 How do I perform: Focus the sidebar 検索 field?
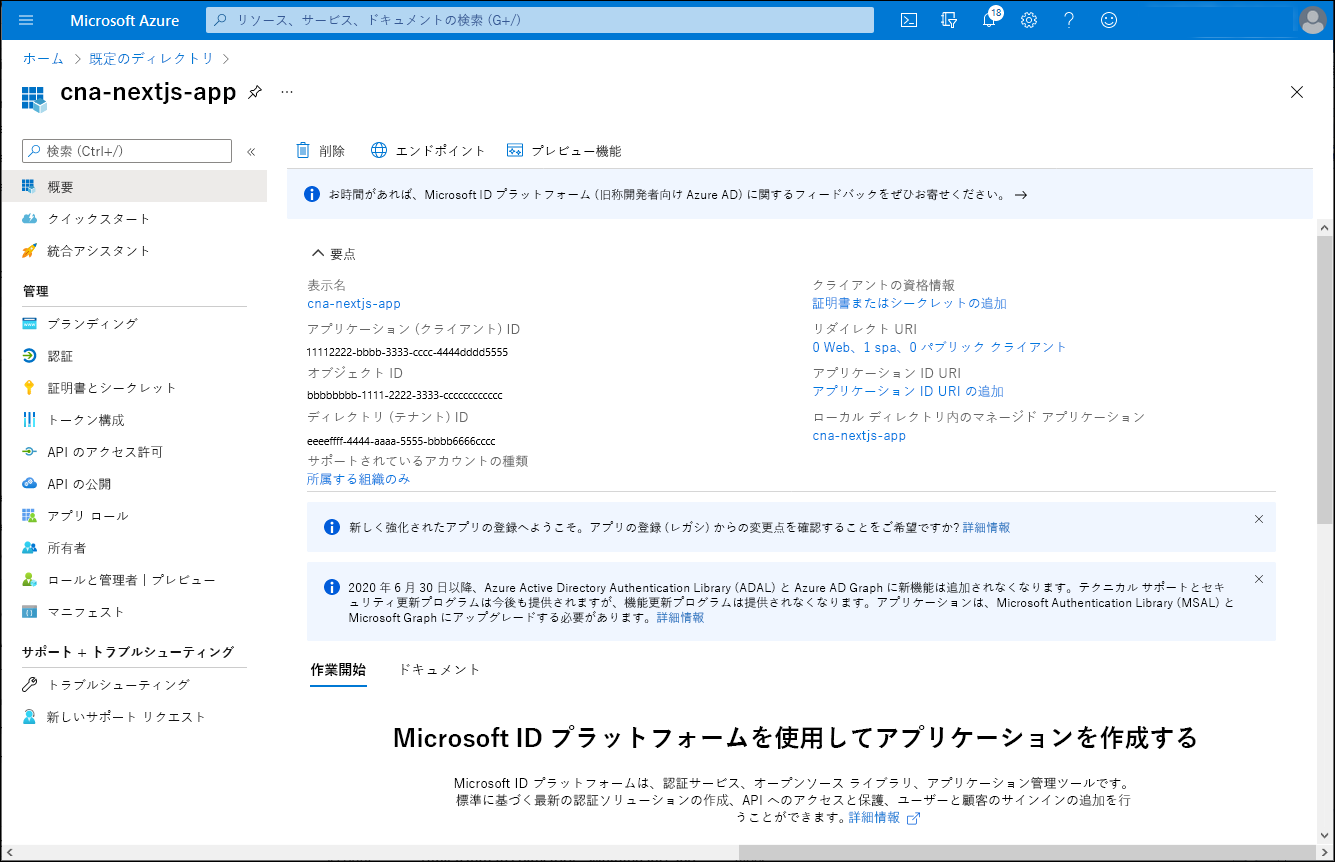(127, 151)
